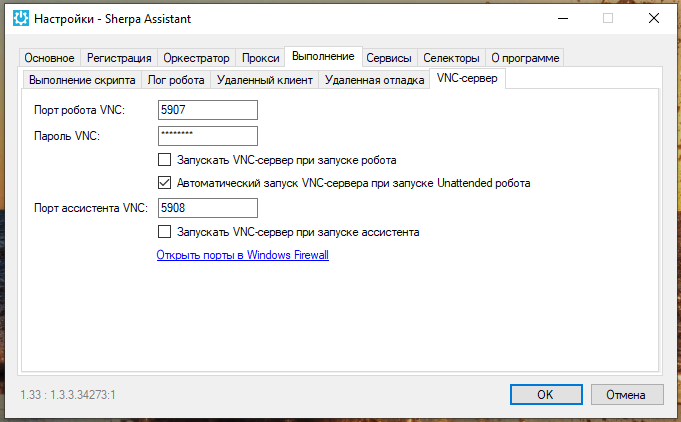Open the Основное tab
The image size is (681, 422).
click(49, 58)
